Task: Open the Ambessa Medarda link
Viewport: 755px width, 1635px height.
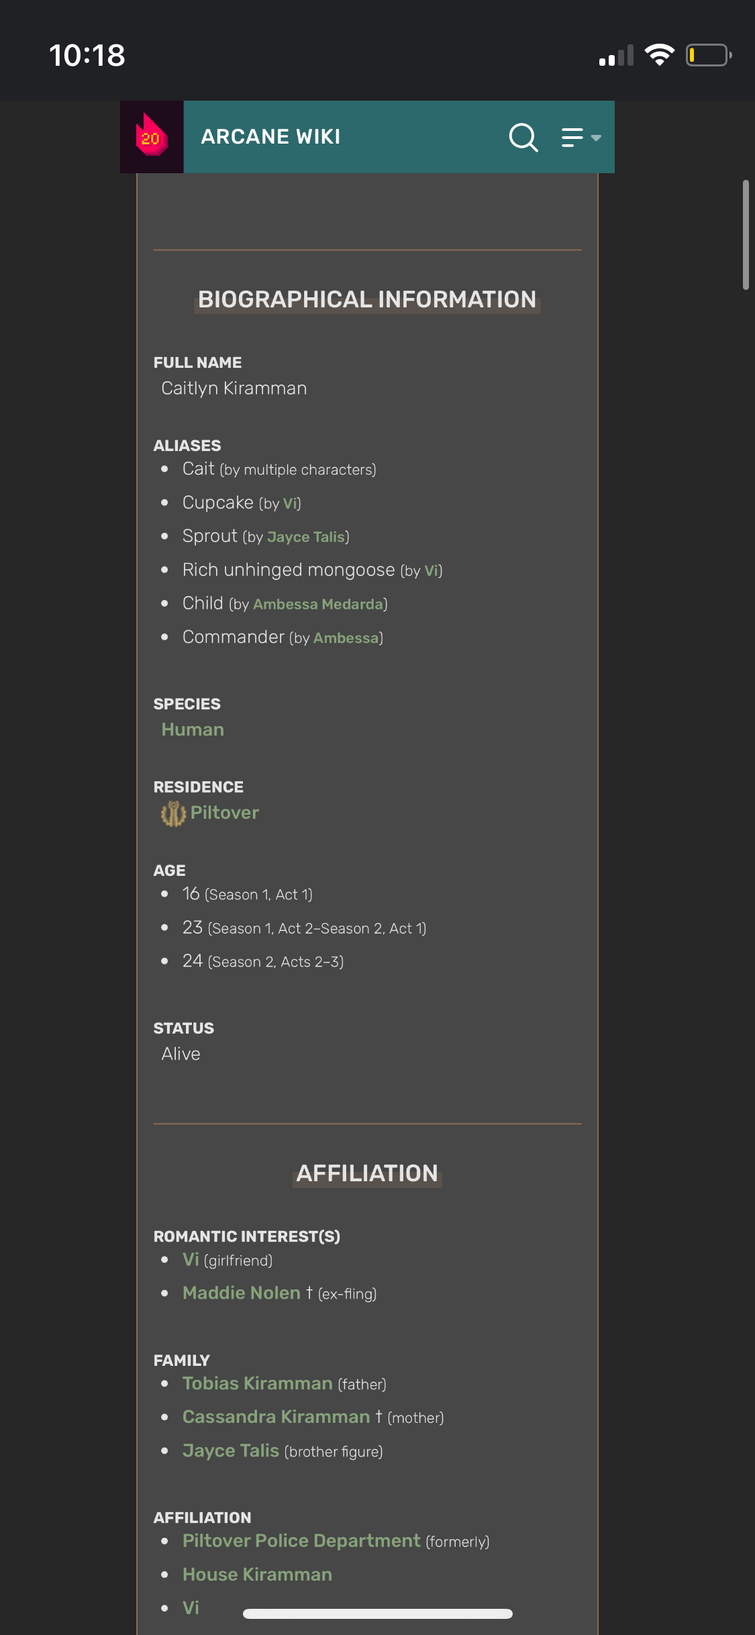Action: (318, 604)
